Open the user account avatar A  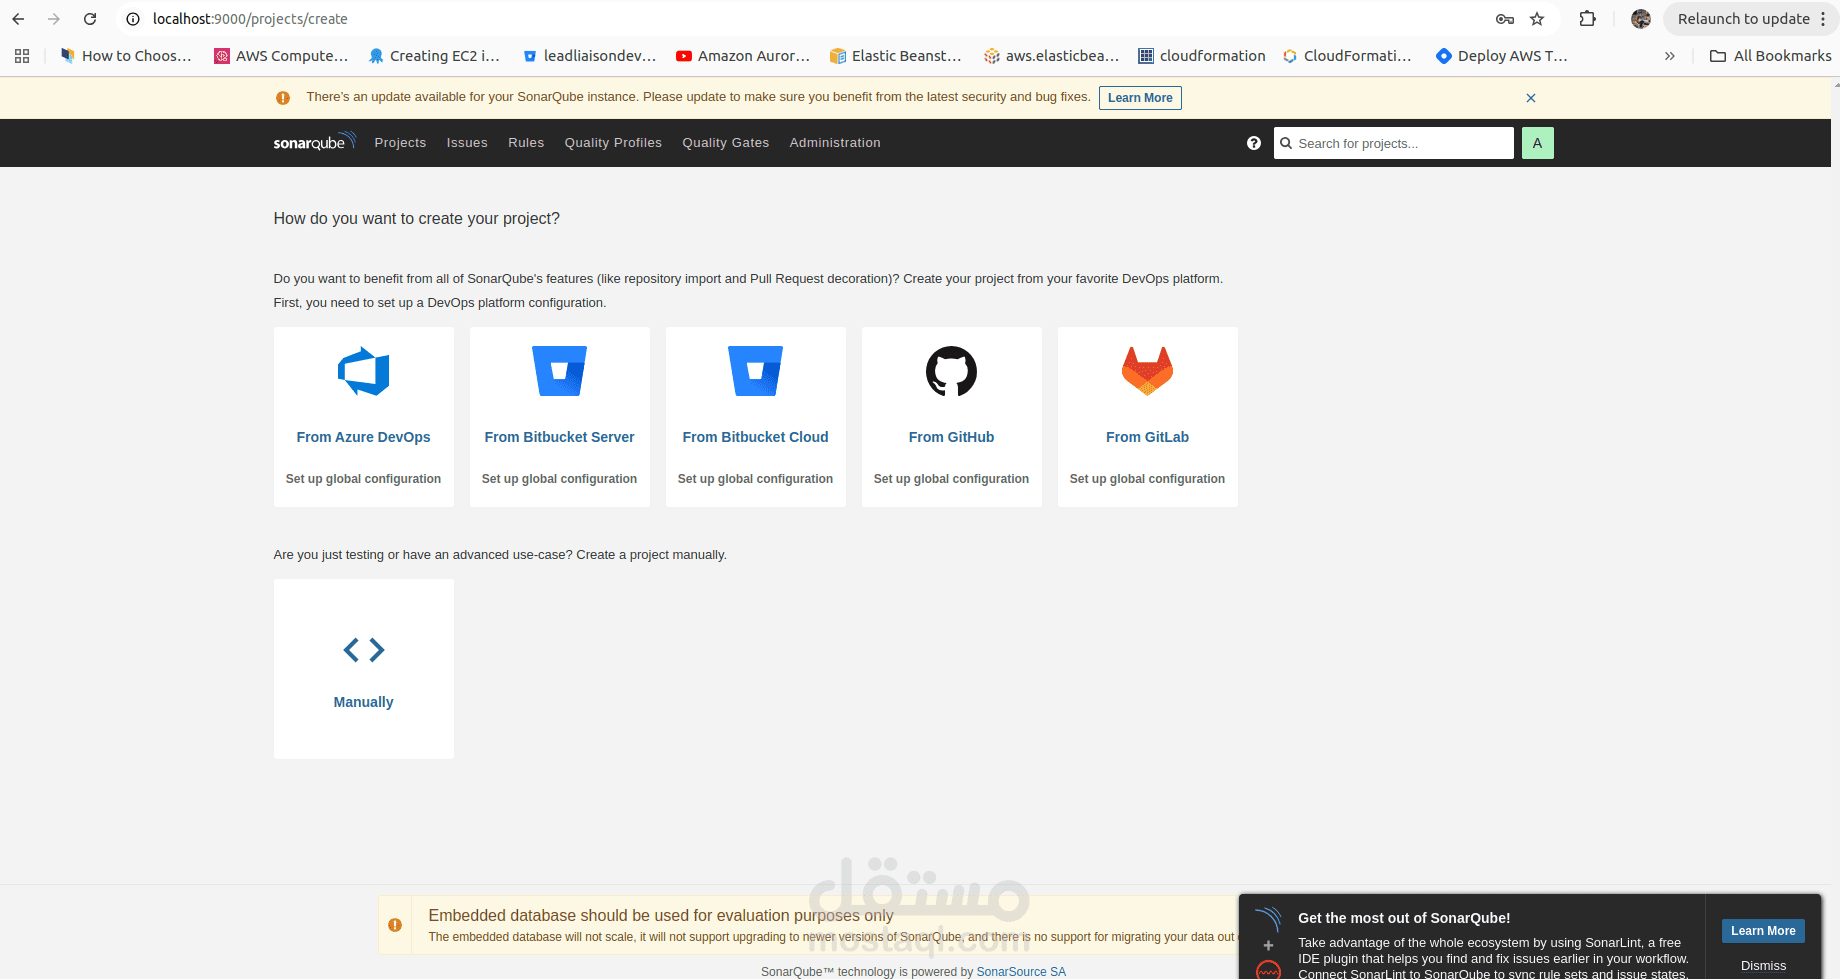click(x=1538, y=143)
